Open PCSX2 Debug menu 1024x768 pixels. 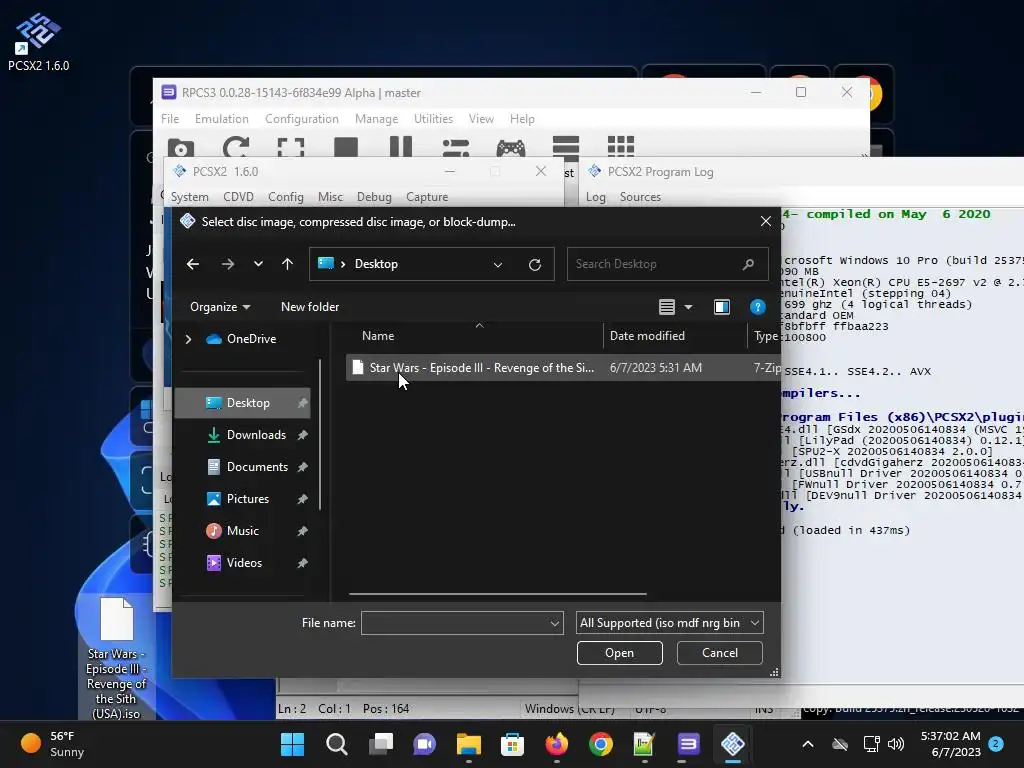click(374, 197)
